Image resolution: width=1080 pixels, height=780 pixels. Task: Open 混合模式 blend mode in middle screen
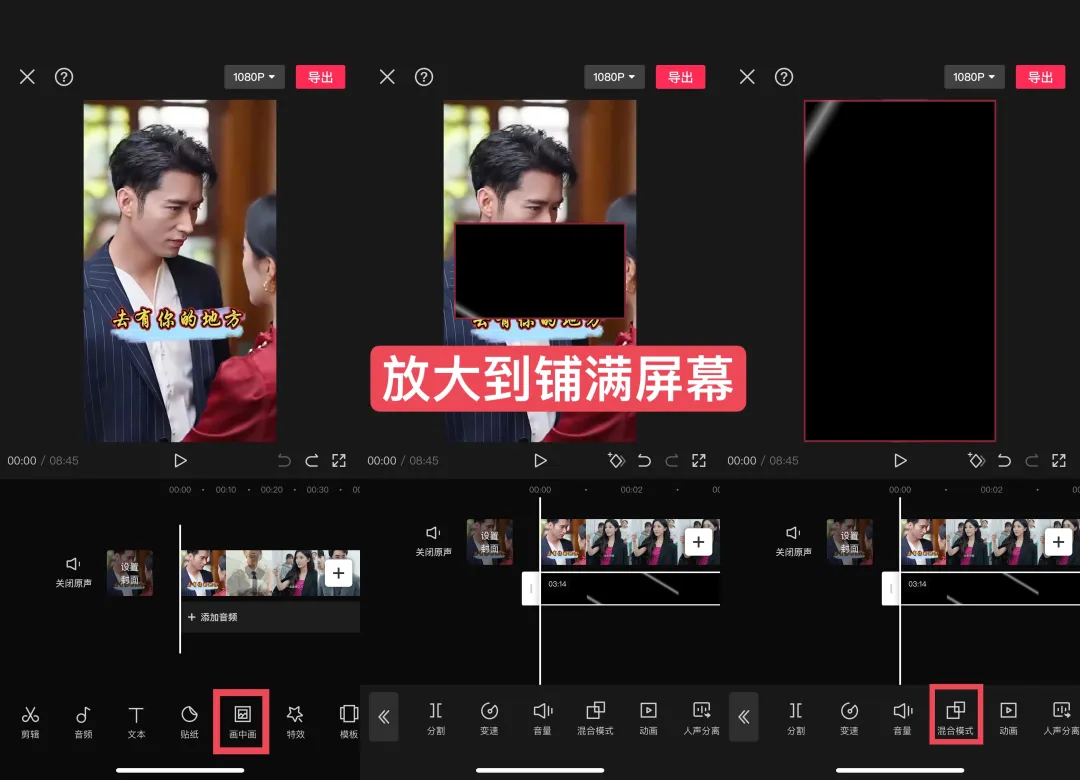pos(595,718)
